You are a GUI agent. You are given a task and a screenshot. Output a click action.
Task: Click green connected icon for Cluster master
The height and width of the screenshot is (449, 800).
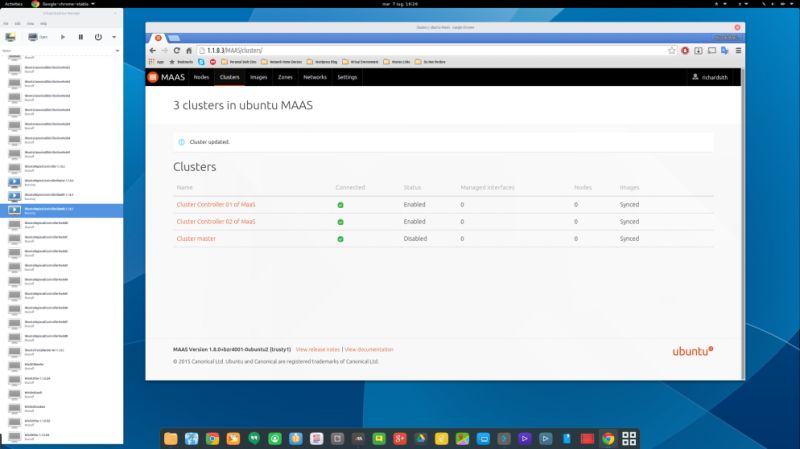pyautogui.click(x=340, y=239)
